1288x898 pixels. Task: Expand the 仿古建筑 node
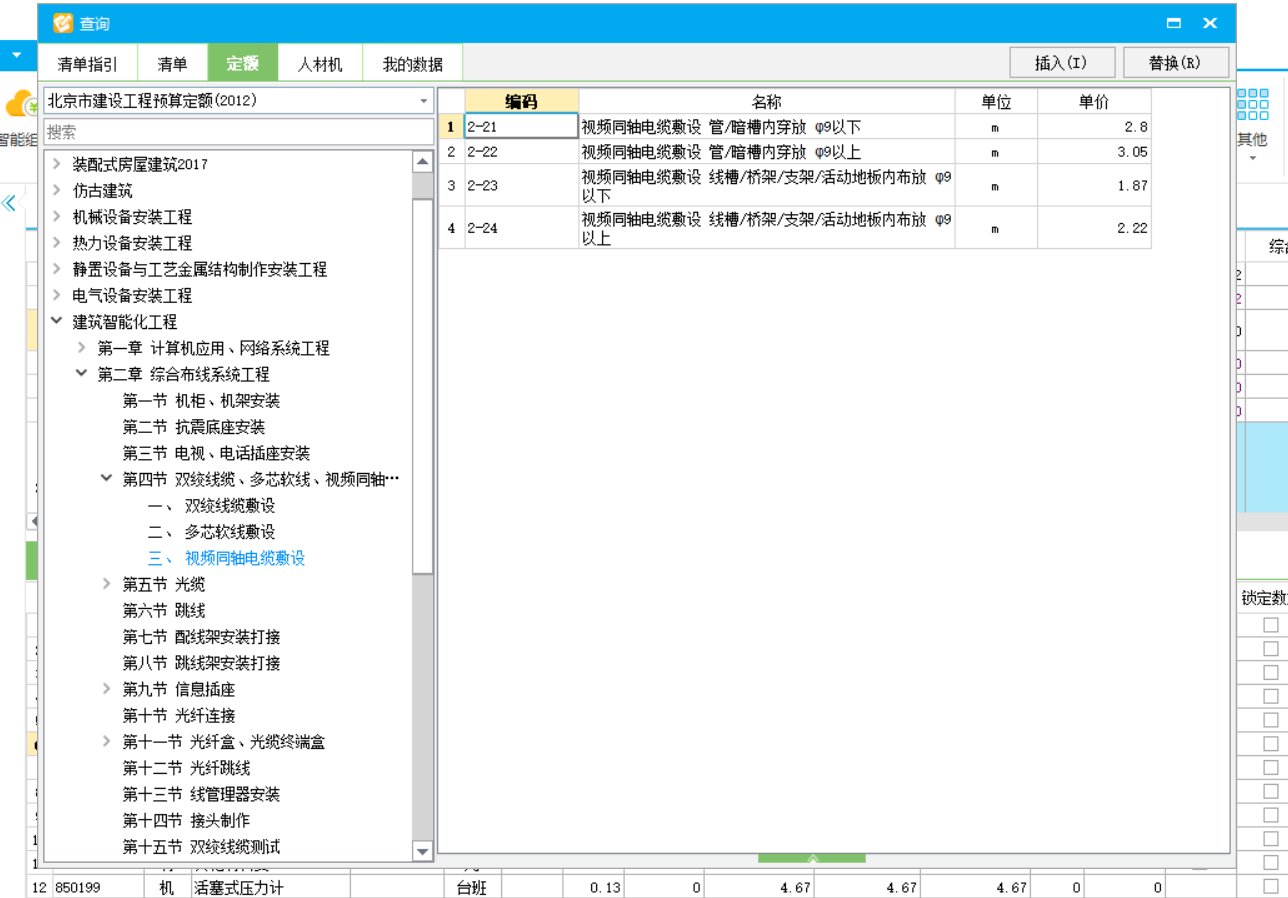[57, 190]
